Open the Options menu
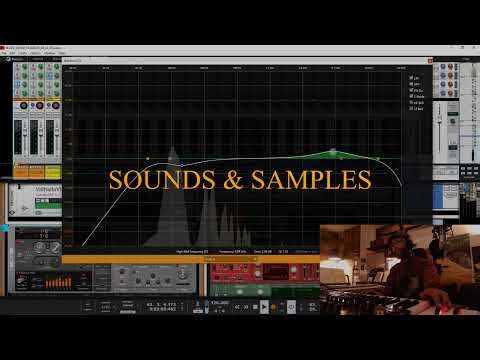 [36, 53]
